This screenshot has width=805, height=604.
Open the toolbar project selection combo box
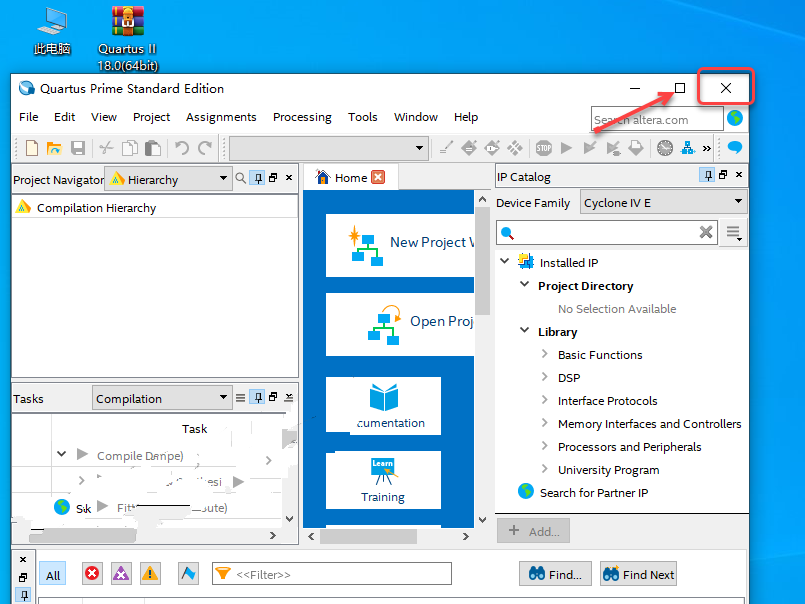click(329, 148)
